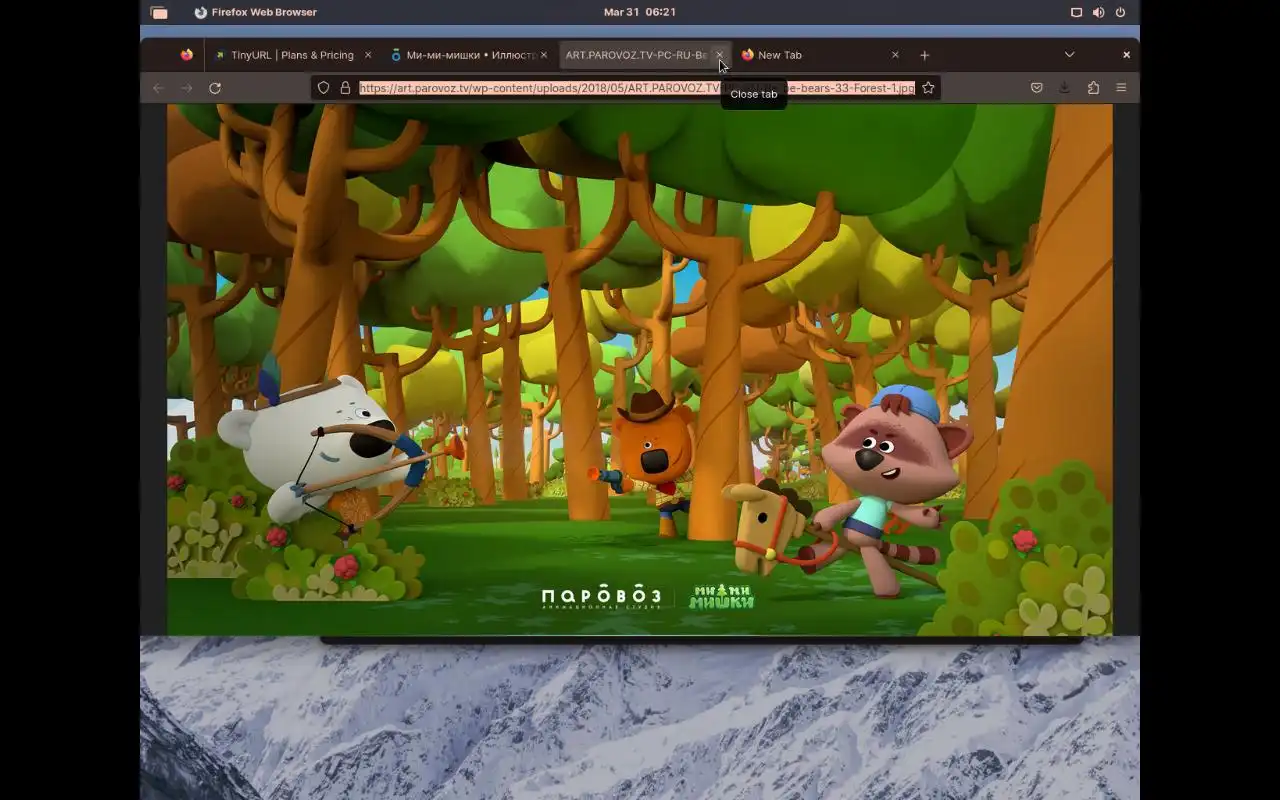Open the Downloads panel
The height and width of the screenshot is (800, 1280).
click(x=1064, y=88)
